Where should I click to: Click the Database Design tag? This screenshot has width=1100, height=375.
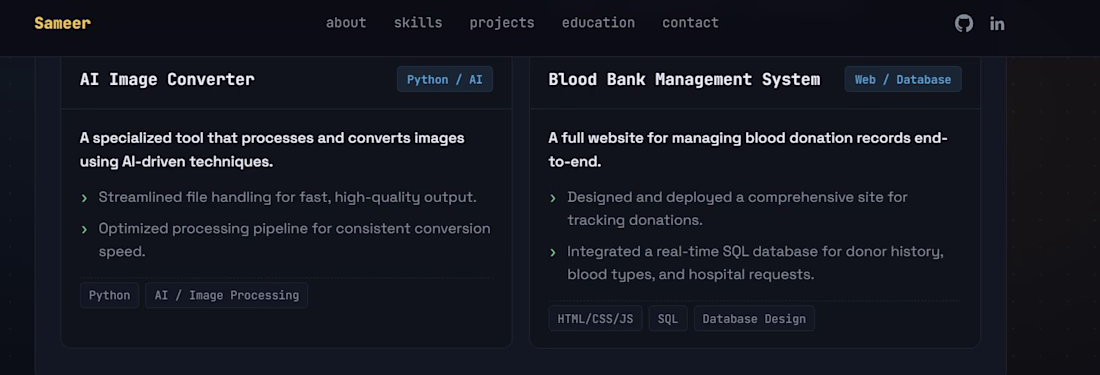click(x=754, y=318)
